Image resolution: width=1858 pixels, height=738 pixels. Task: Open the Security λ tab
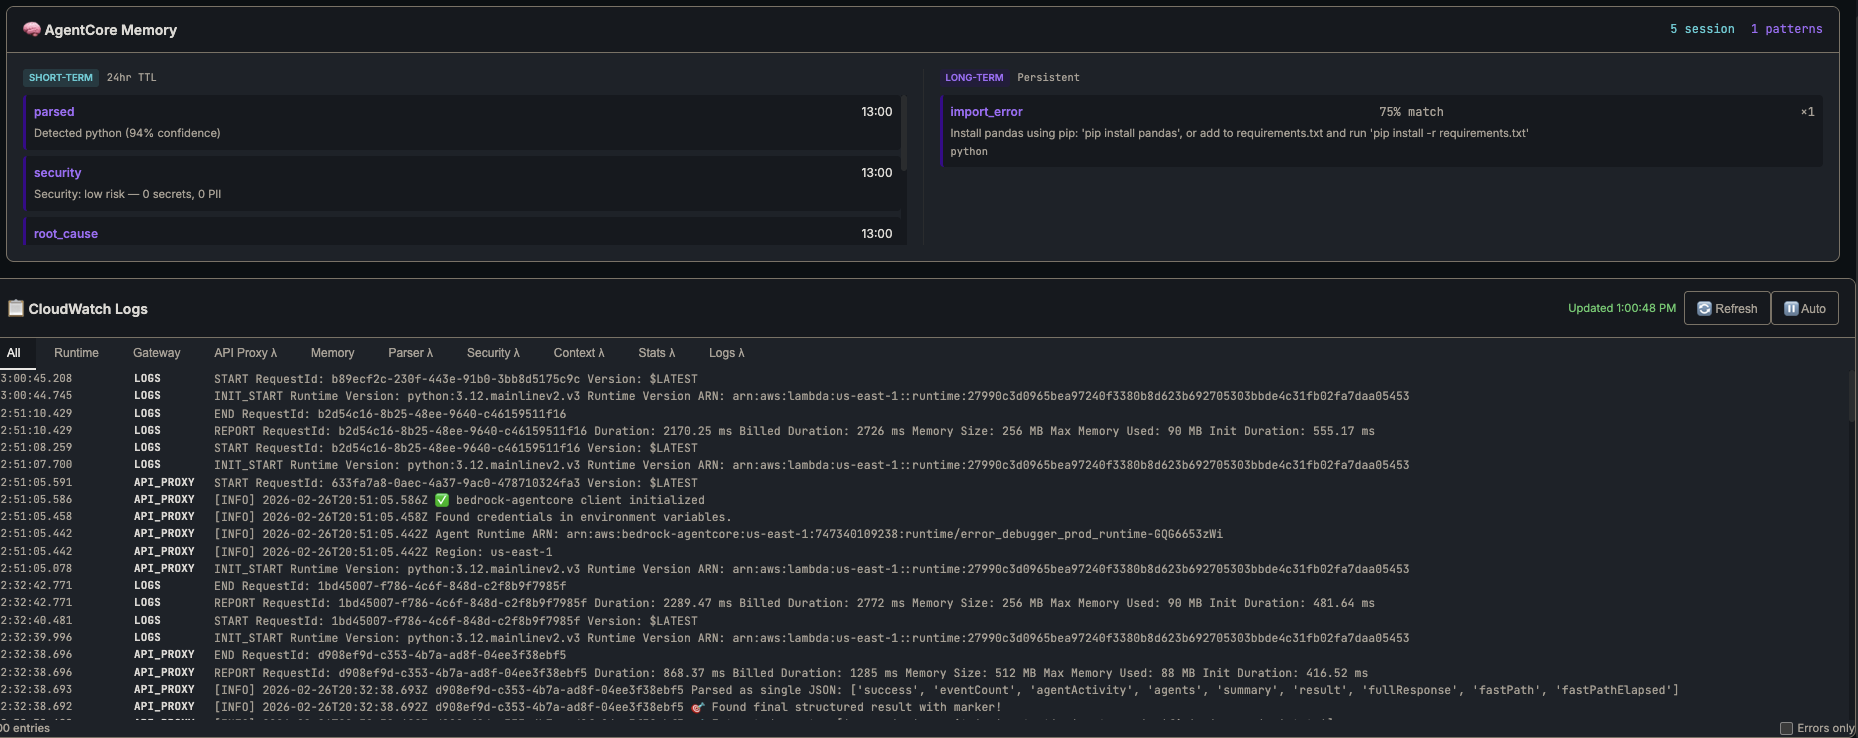tap(493, 353)
